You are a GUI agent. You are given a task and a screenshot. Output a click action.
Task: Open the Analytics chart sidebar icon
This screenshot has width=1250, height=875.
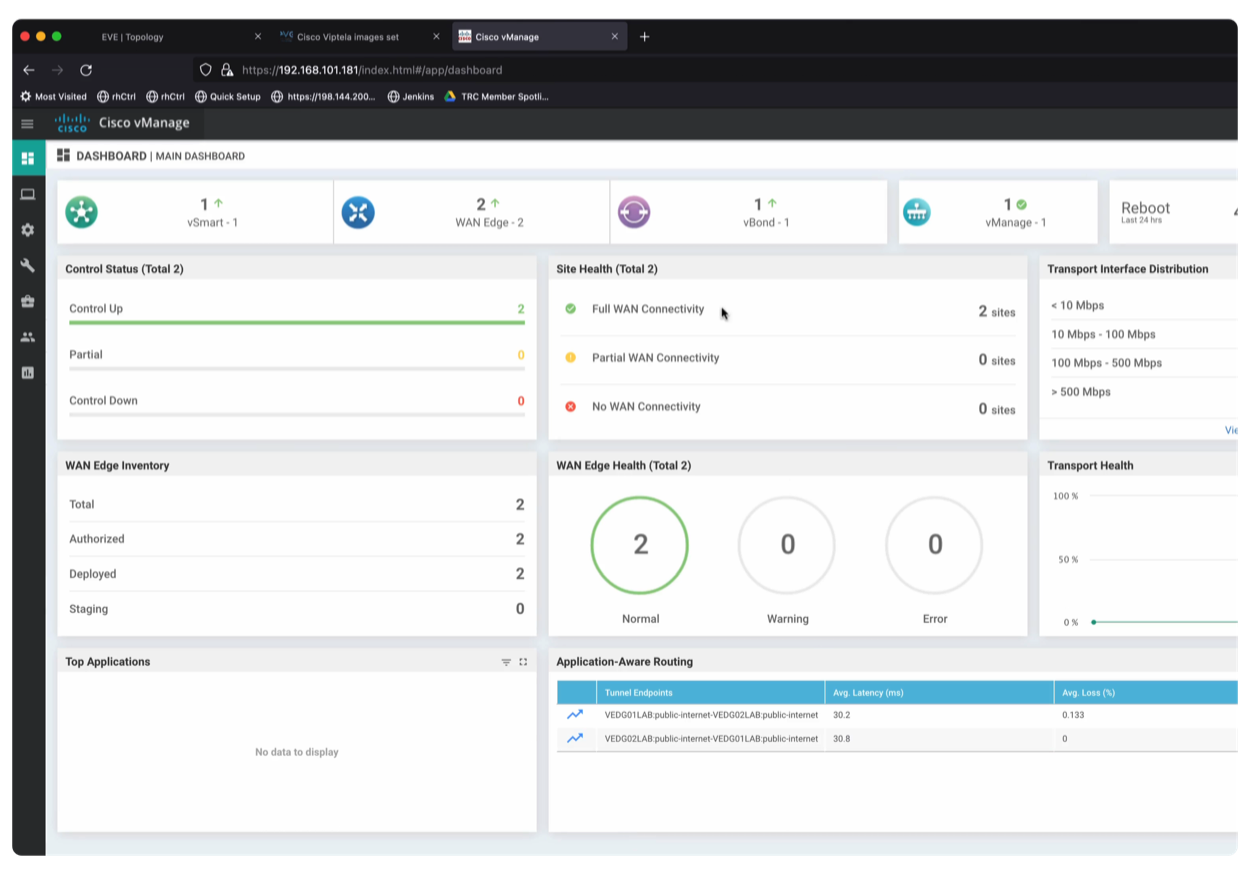coord(28,373)
